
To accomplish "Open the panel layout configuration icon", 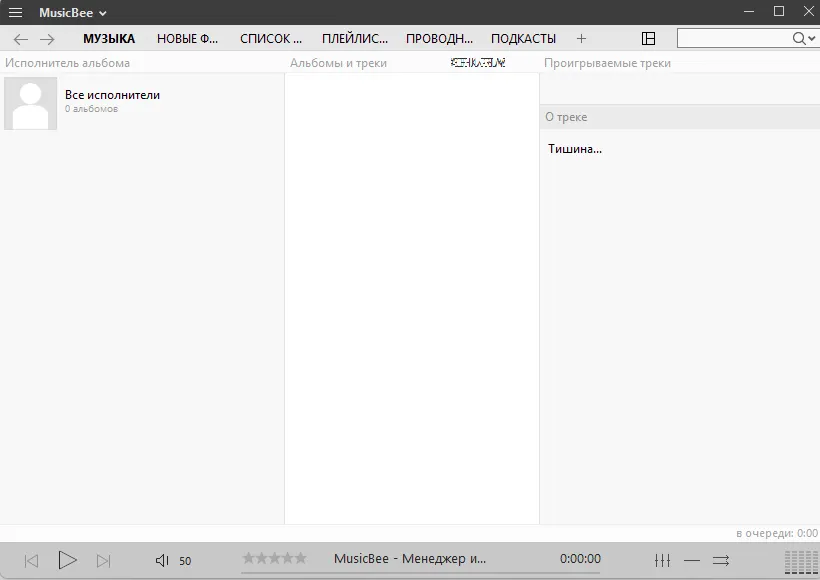I will coord(648,39).
